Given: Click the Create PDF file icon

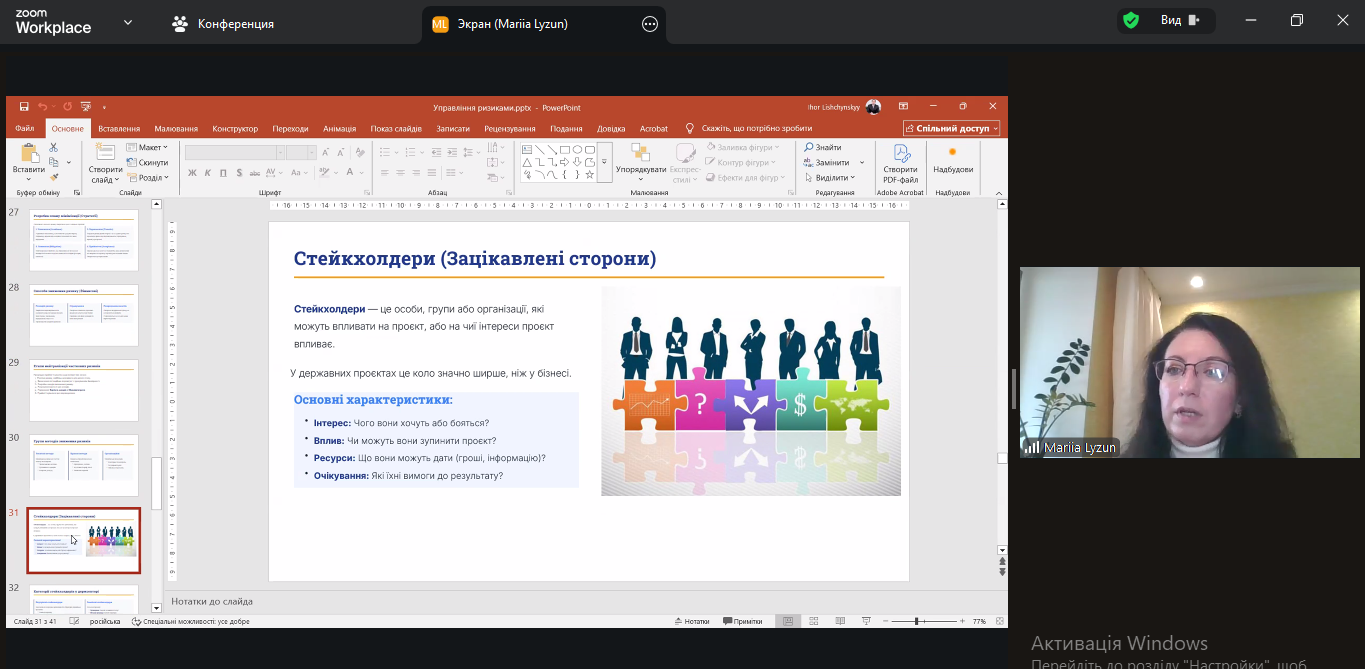Looking at the screenshot, I should click(900, 154).
